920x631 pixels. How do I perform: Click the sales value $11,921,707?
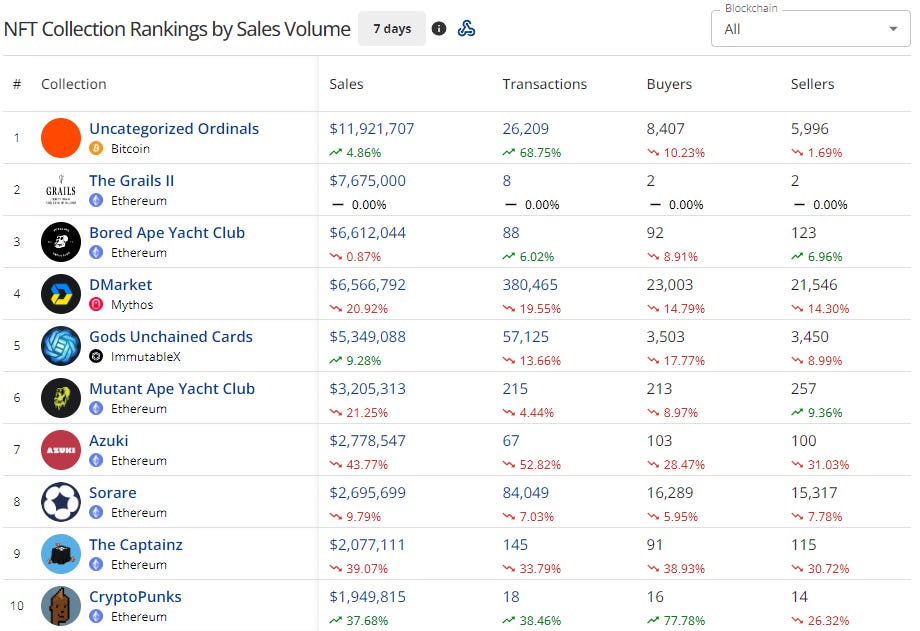coord(371,129)
